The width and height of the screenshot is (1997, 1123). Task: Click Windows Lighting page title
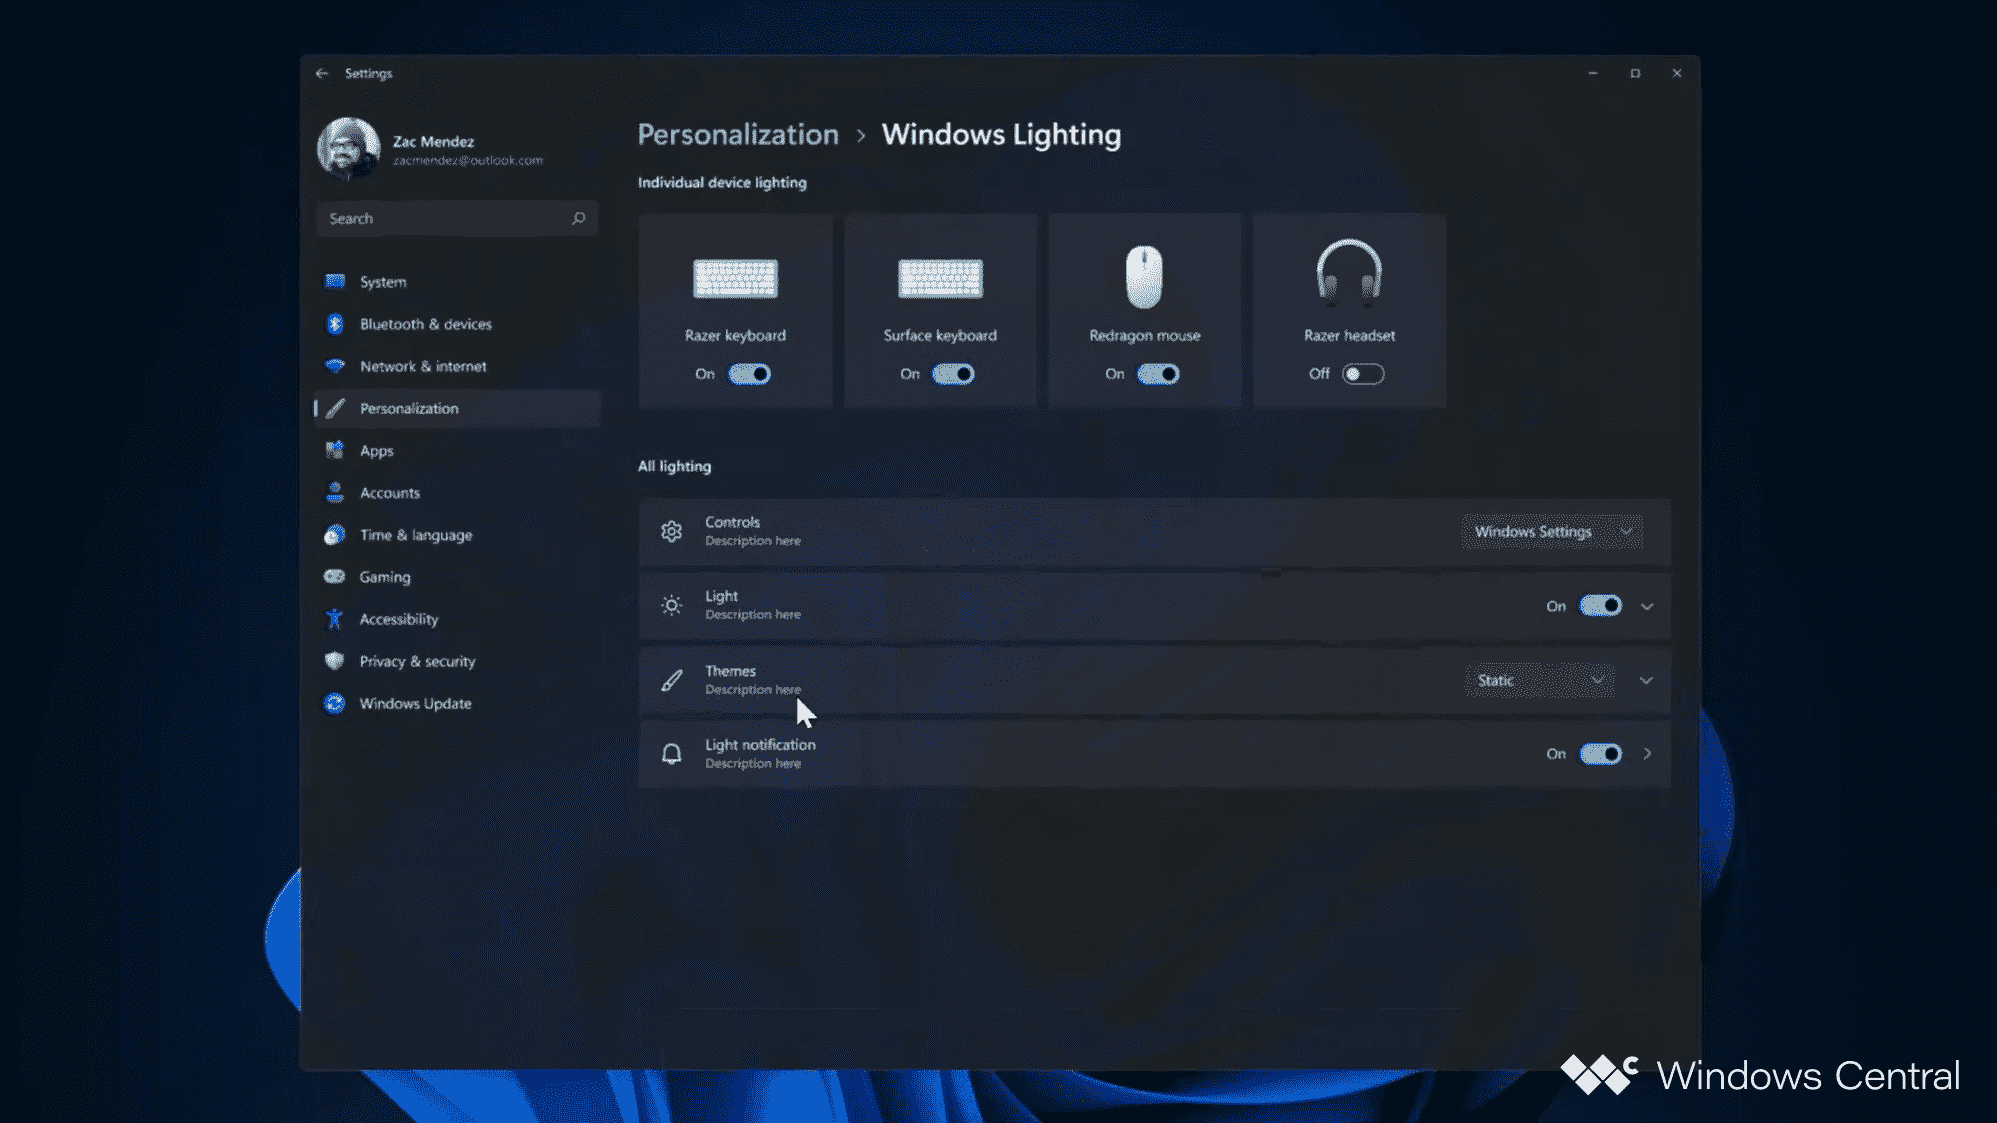tap(1001, 135)
